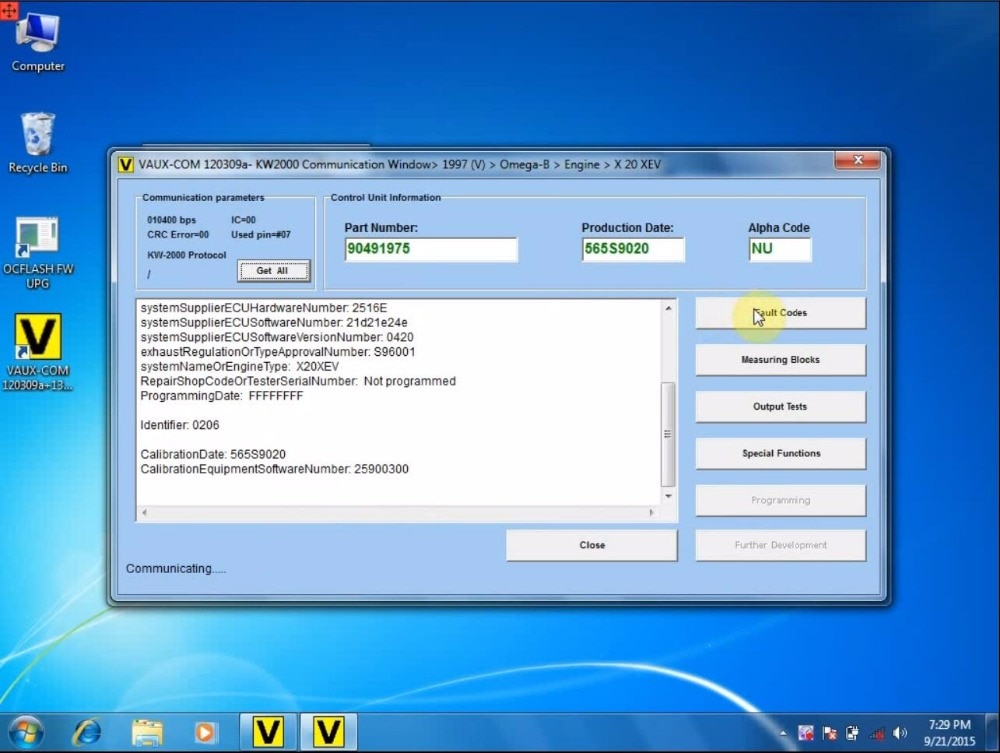Click the info list scroll down arrow
1000x753 pixels.
pos(668,496)
